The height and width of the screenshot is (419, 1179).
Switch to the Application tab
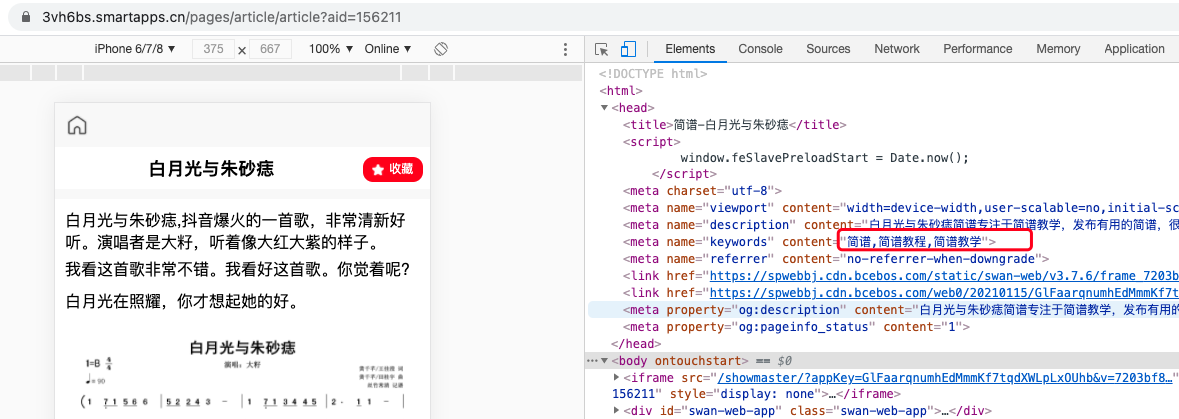click(1134, 49)
